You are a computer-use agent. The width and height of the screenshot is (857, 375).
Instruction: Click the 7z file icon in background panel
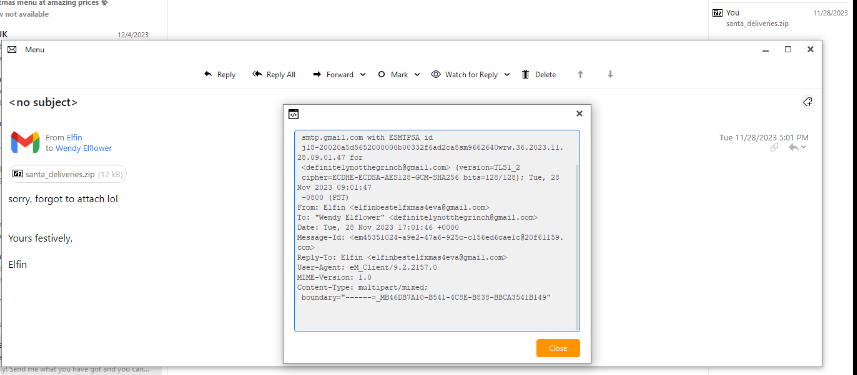click(718, 13)
